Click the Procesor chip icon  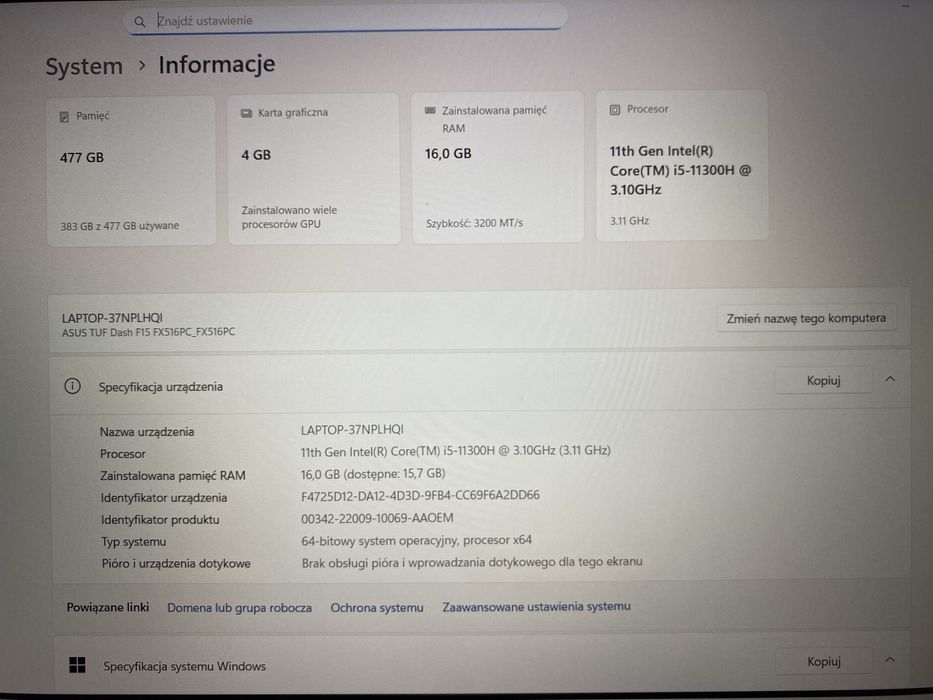tap(615, 110)
